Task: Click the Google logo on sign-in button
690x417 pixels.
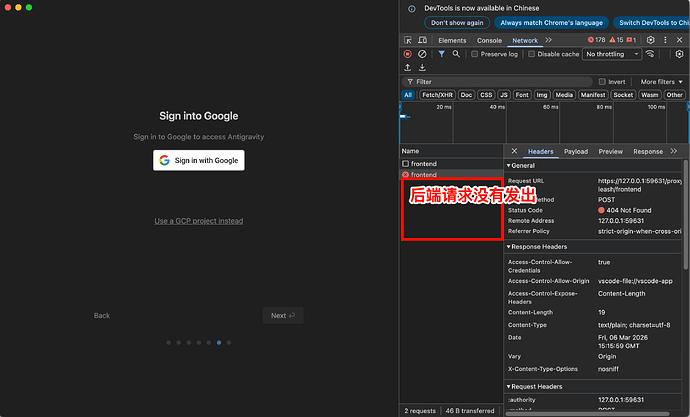Action: pos(165,161)
